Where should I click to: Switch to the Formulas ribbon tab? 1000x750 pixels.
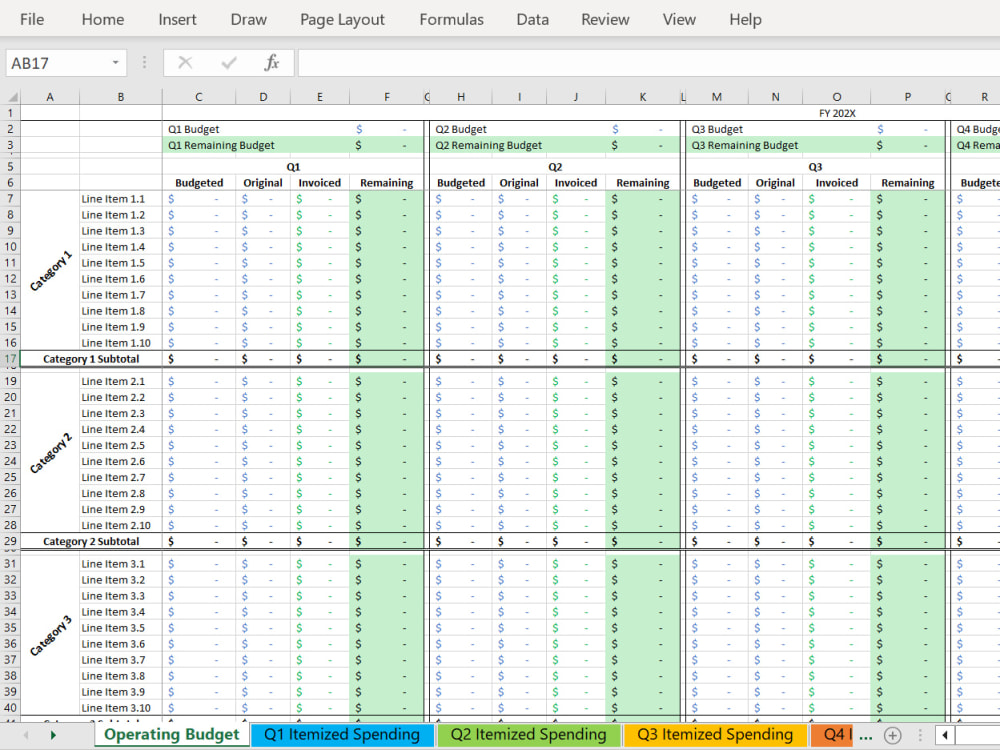[451, 19]
